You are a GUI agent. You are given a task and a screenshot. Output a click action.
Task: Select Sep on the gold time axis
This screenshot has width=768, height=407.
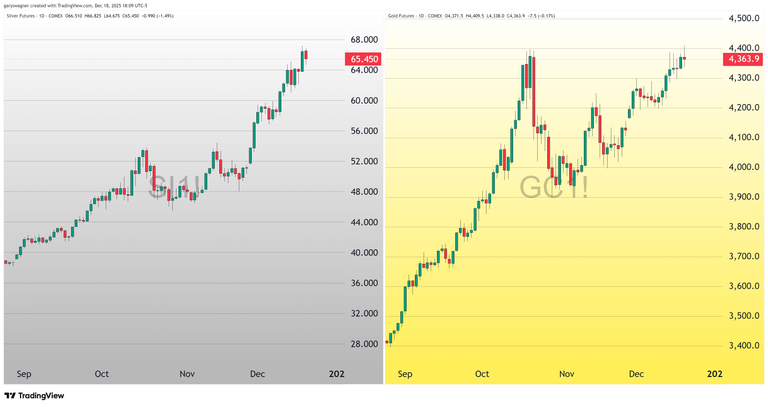coord(405,374)
